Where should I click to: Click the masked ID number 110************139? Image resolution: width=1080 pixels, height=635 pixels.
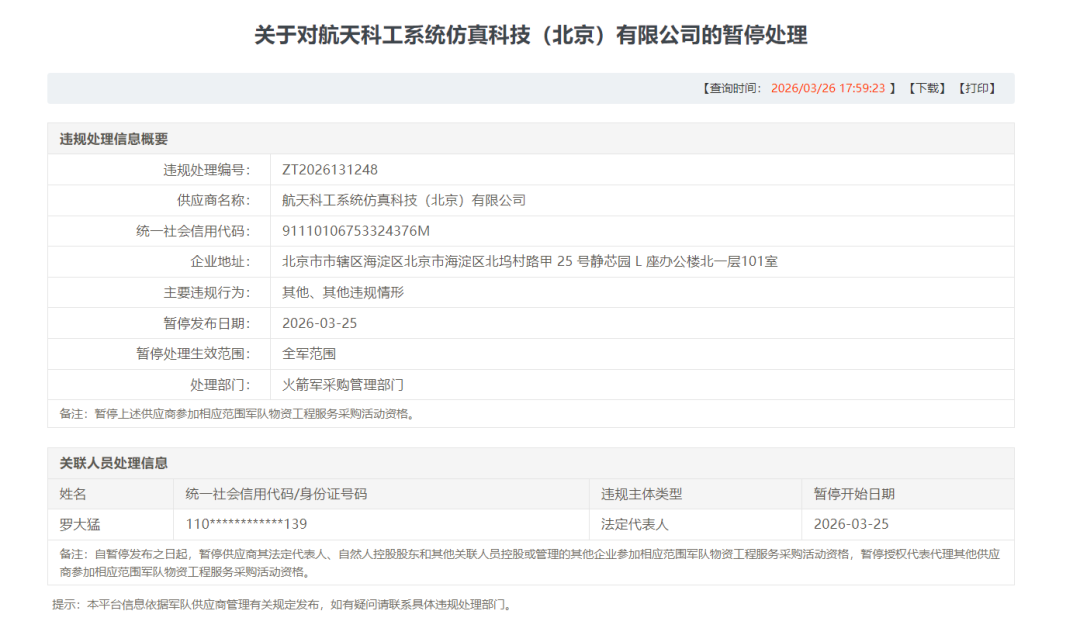[x=246, y=524]
